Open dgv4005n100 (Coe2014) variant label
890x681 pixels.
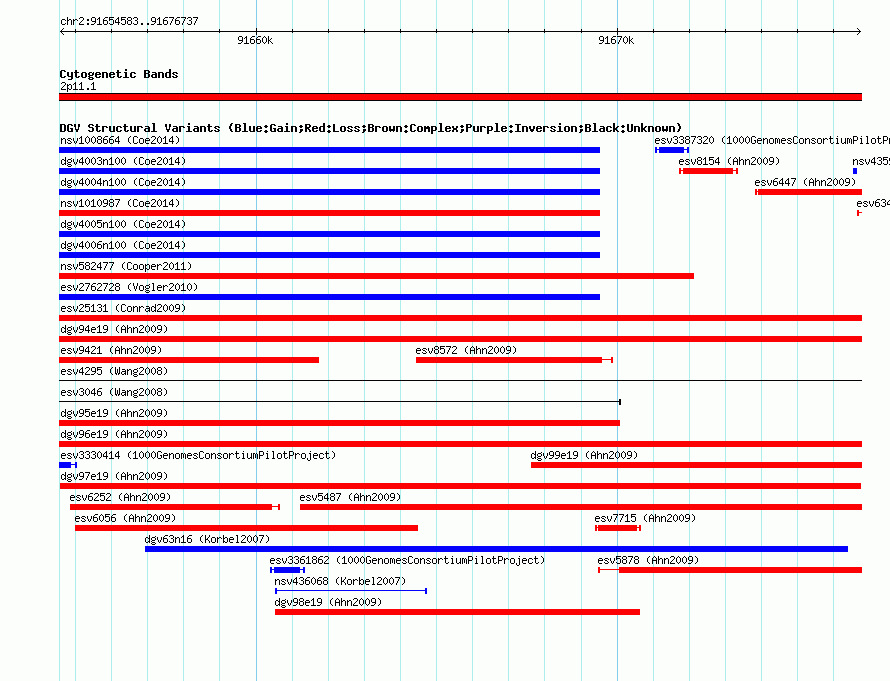[x=123, y=224]
